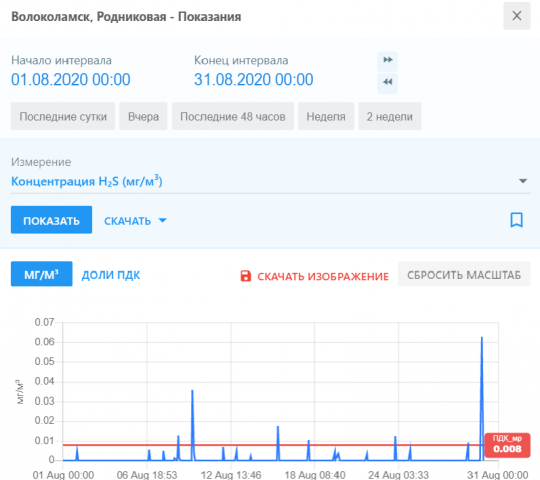Edit the end date 31.08.2020 00:00
This screenshot has height=480, width=540.
253,80
